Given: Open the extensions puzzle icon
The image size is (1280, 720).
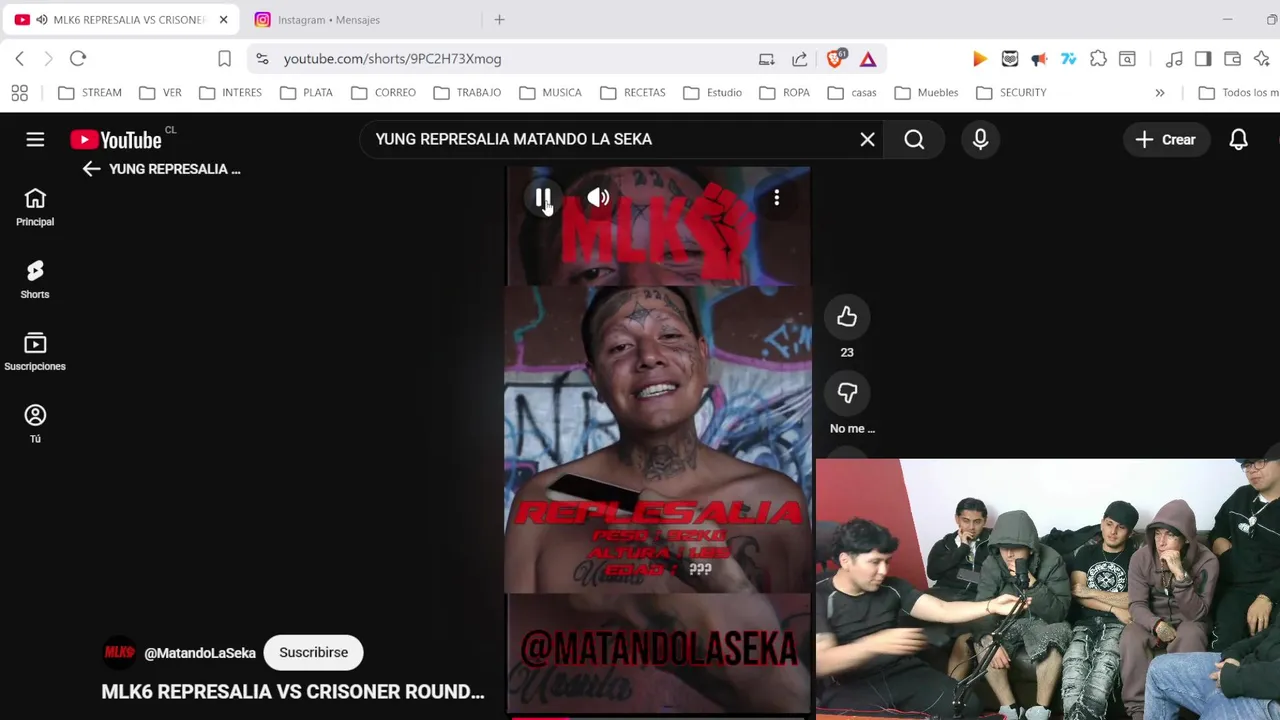Looking at the screenshot, I should (x=1098, y=59).
